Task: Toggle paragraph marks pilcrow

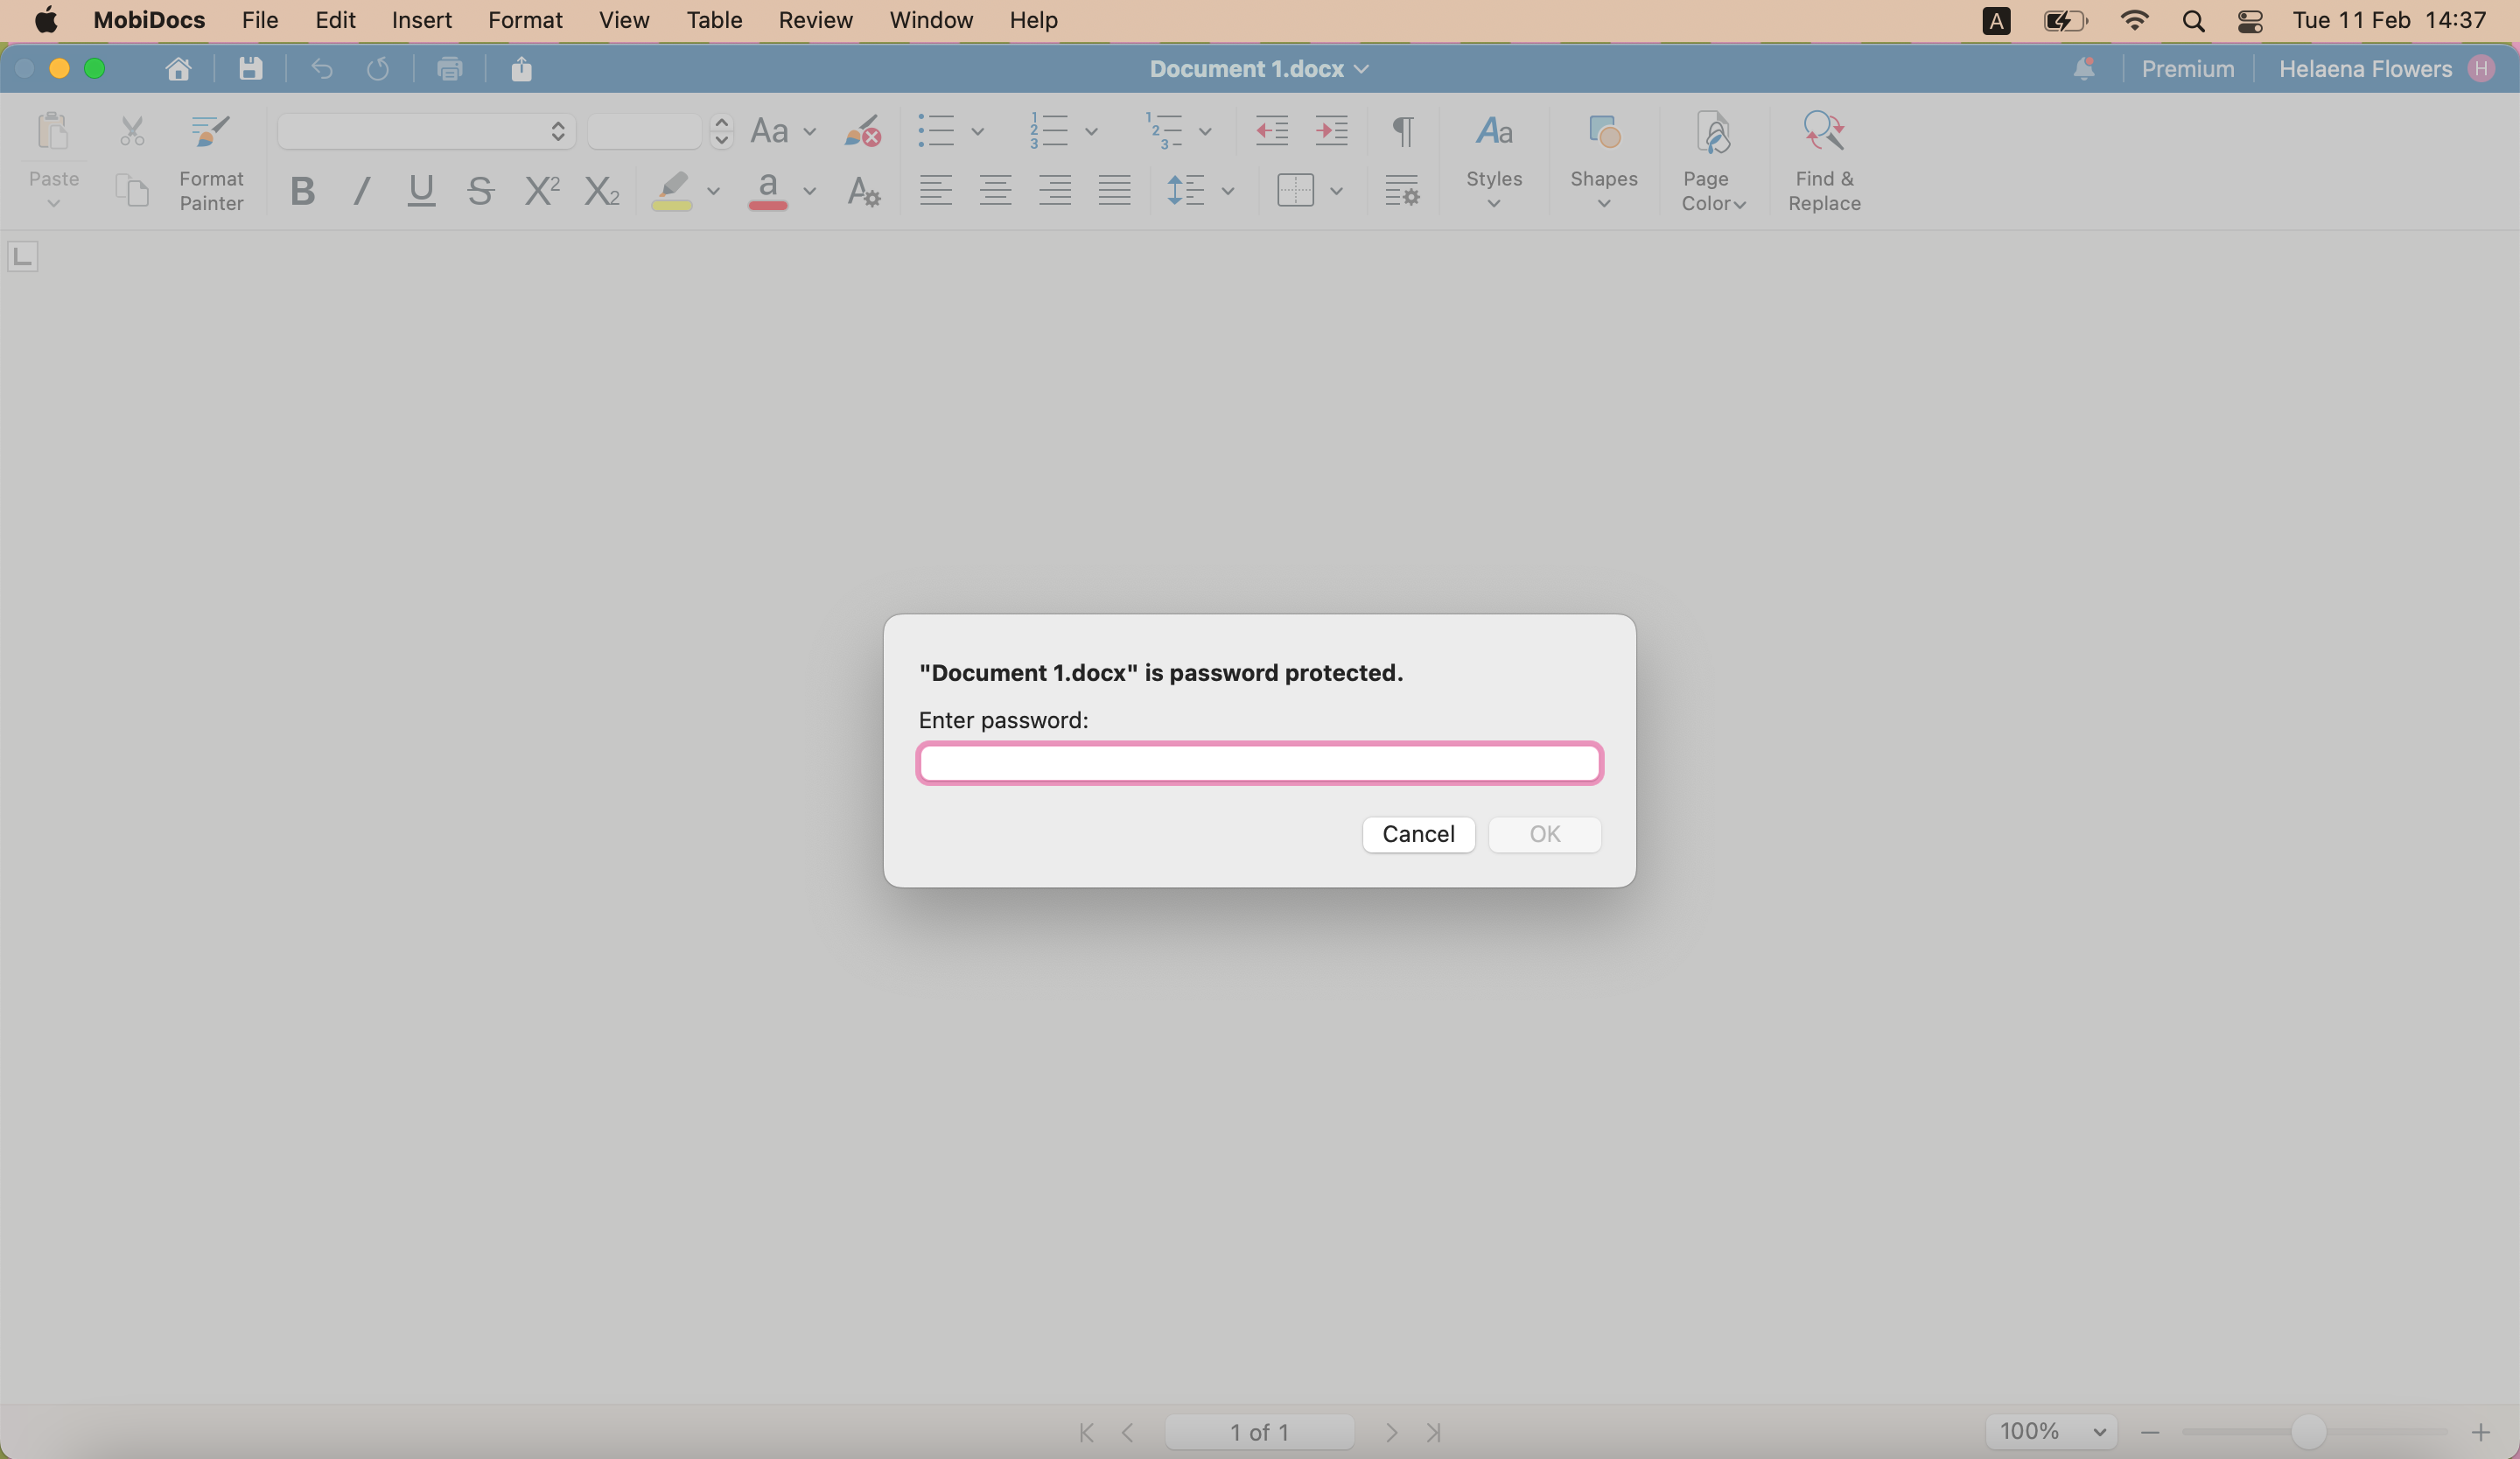Action: point(1403,131)
